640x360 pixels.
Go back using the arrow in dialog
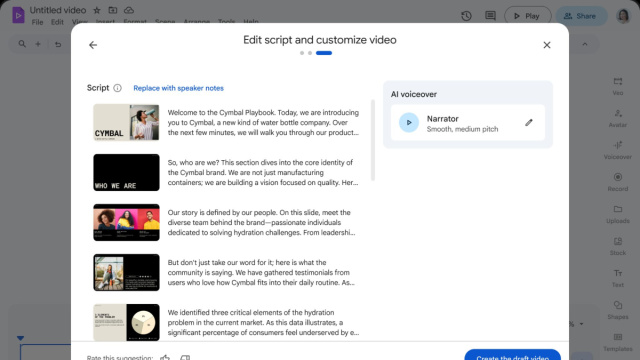coord(93,45)
